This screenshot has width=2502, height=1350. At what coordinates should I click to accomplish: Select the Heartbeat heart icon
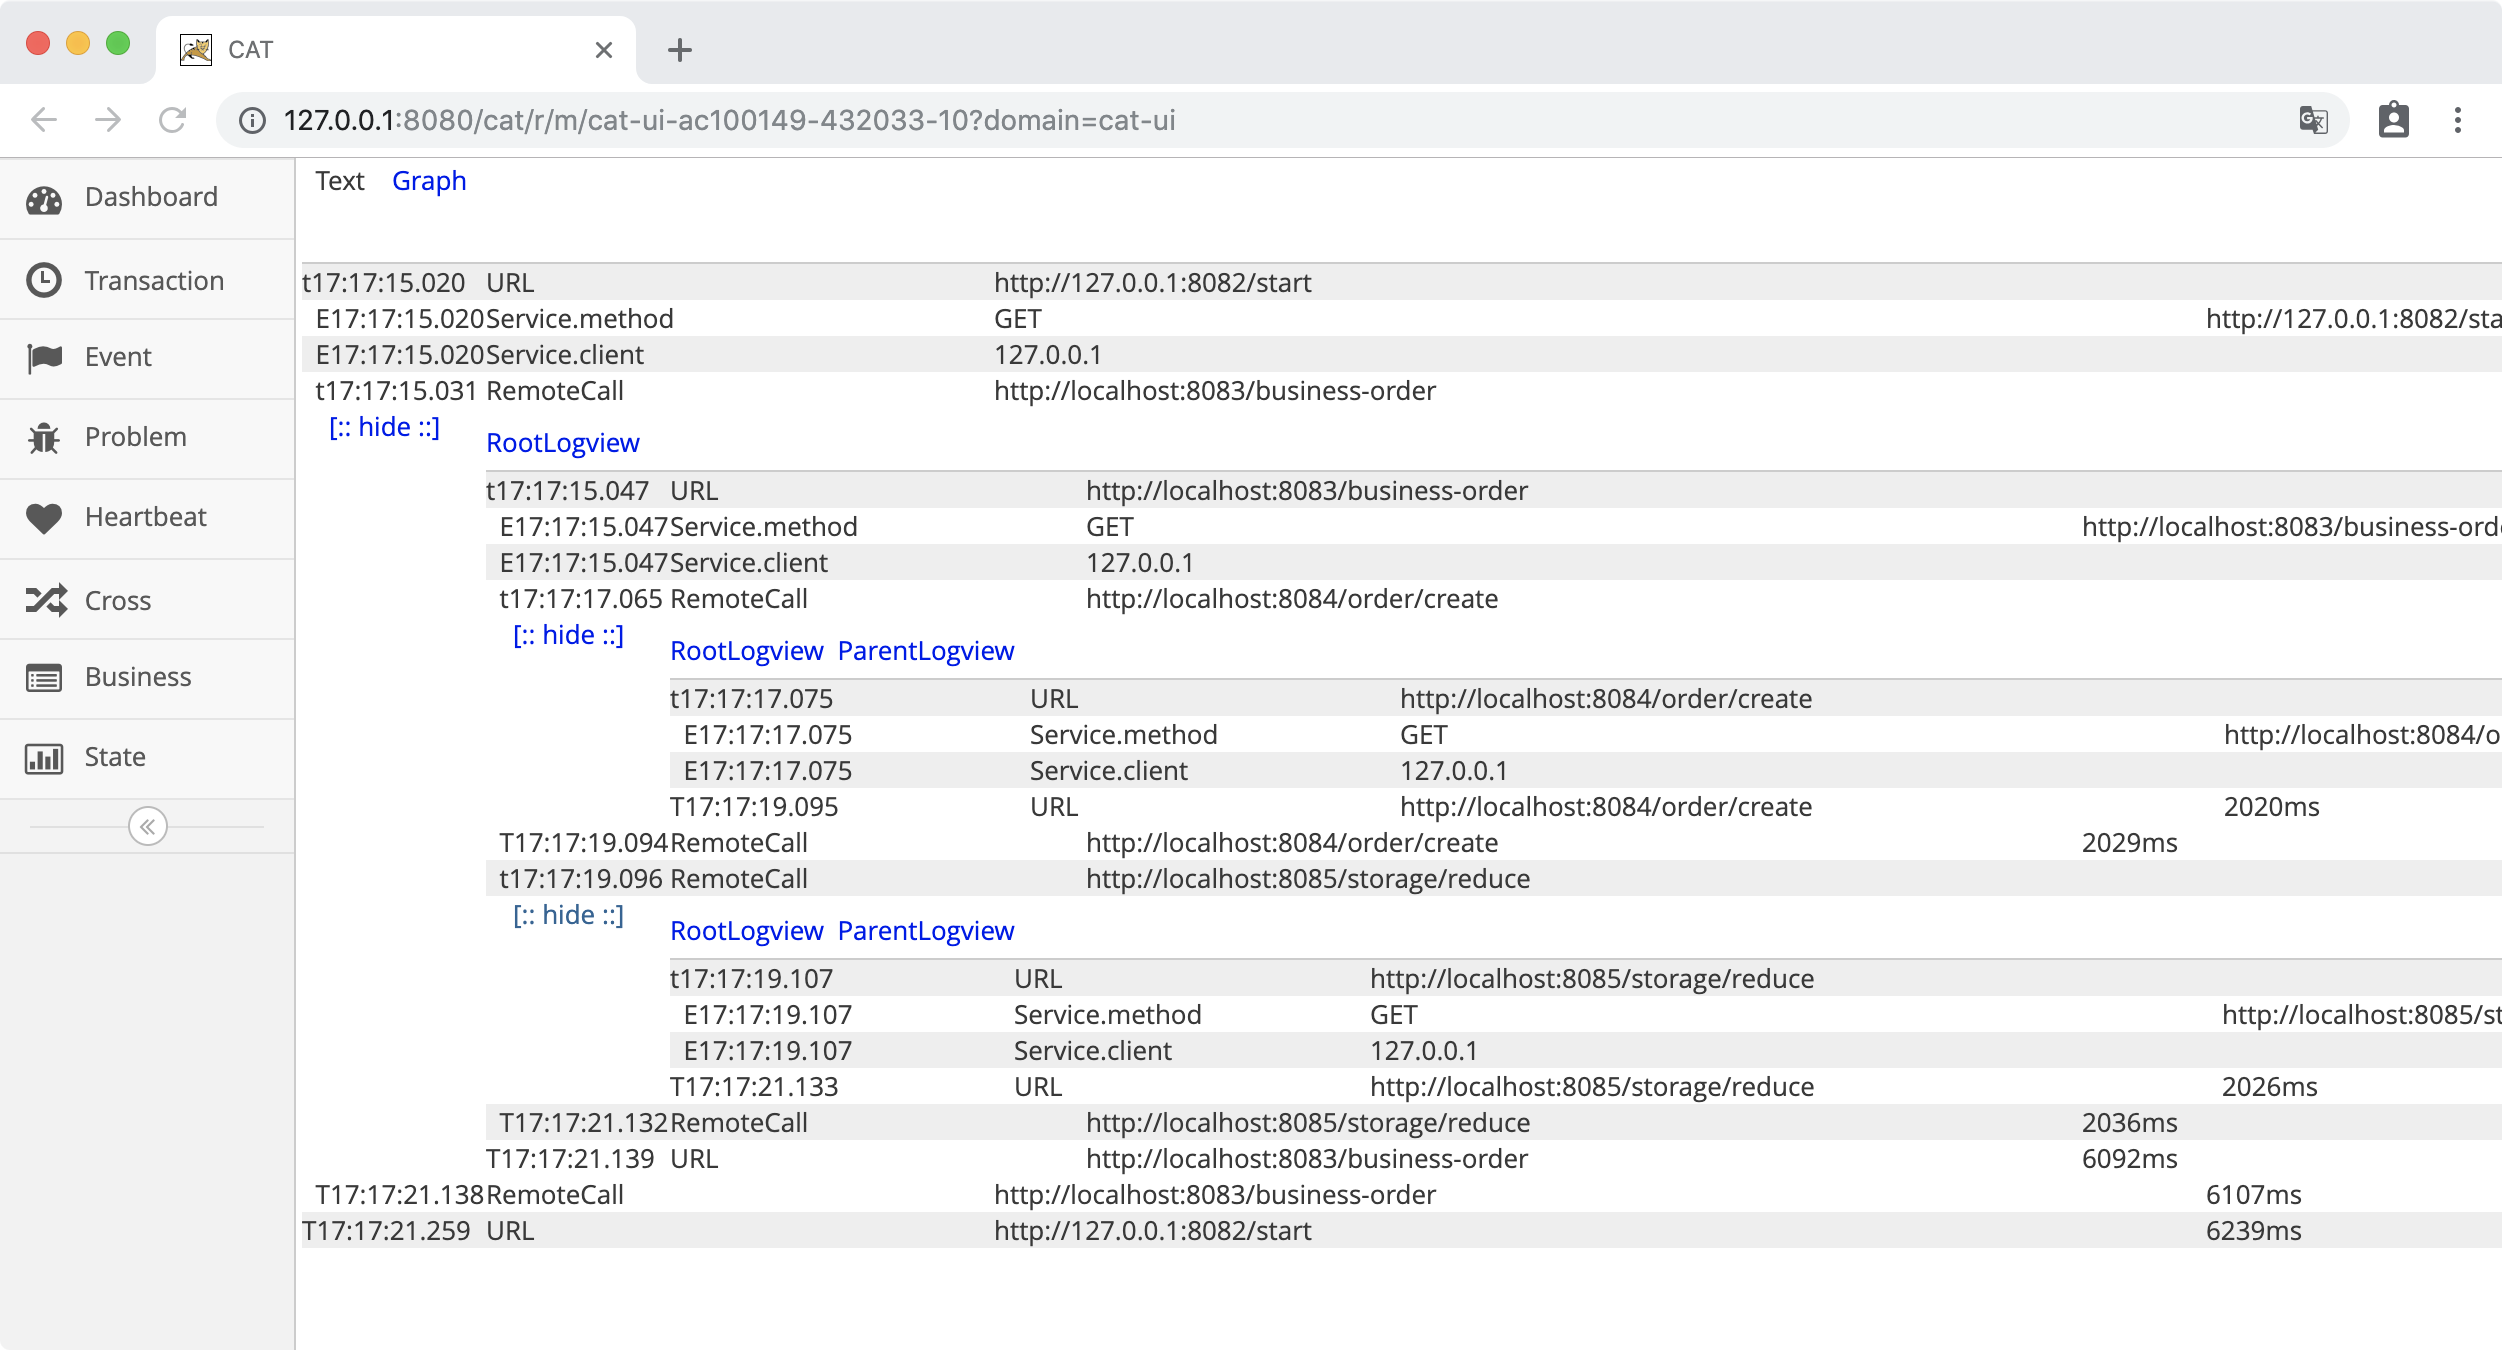click(x=44, y=518)
